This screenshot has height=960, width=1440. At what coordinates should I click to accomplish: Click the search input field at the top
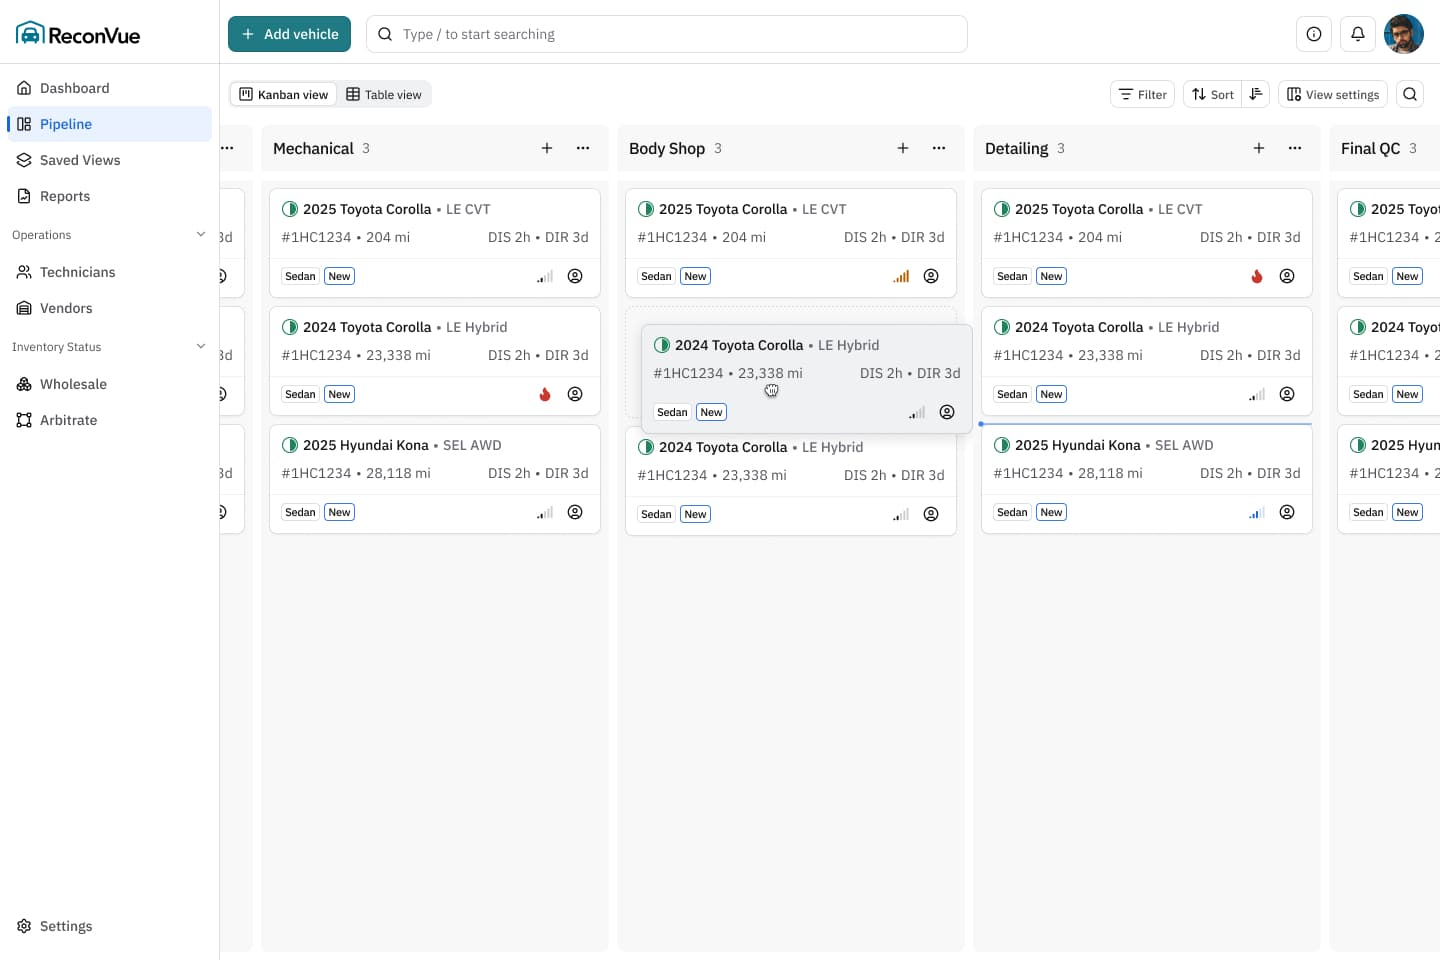click(667, 33)
